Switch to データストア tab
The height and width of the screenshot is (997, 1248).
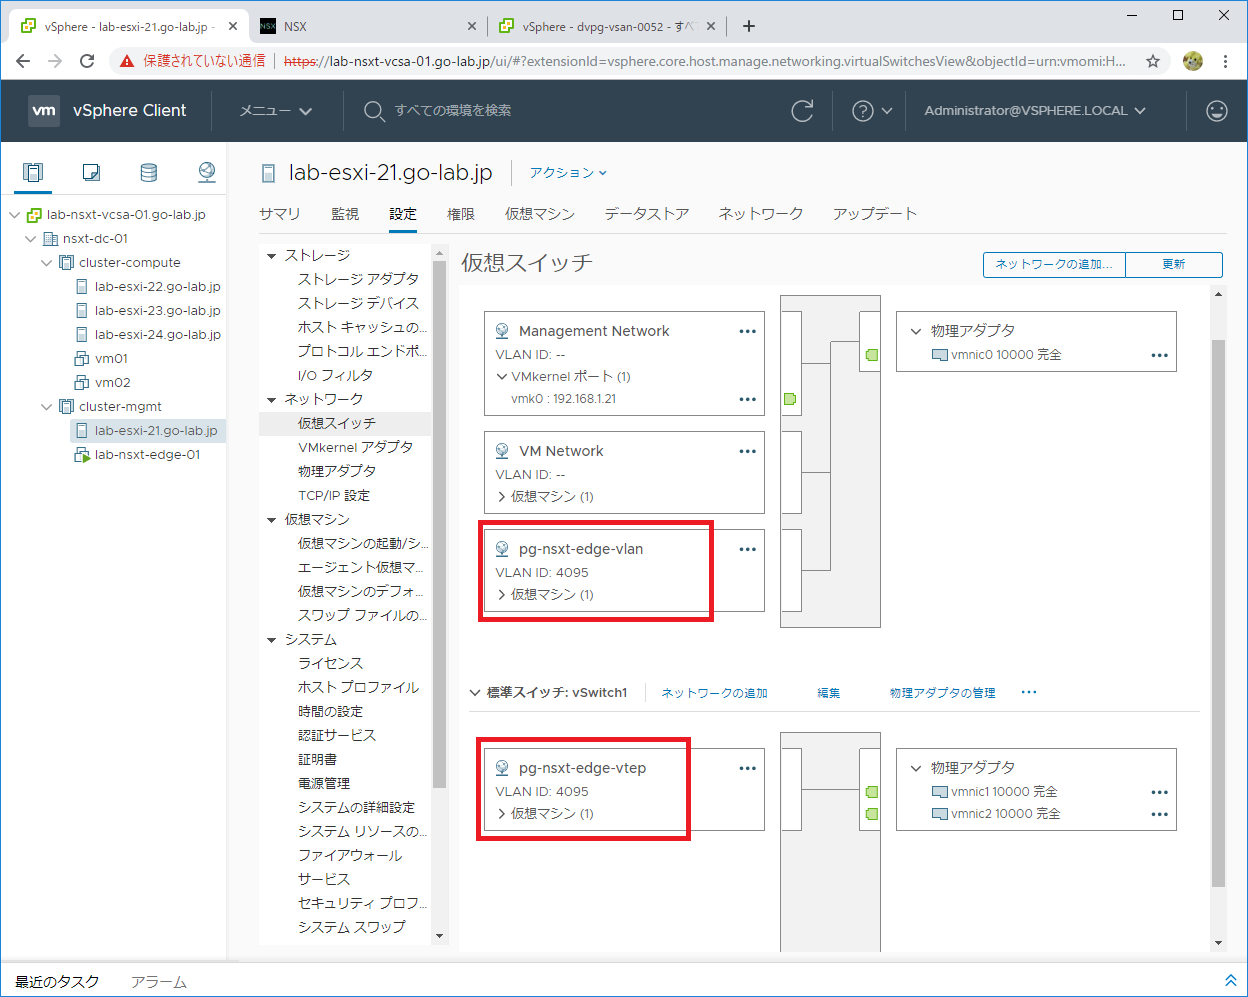tap(647, 214)
